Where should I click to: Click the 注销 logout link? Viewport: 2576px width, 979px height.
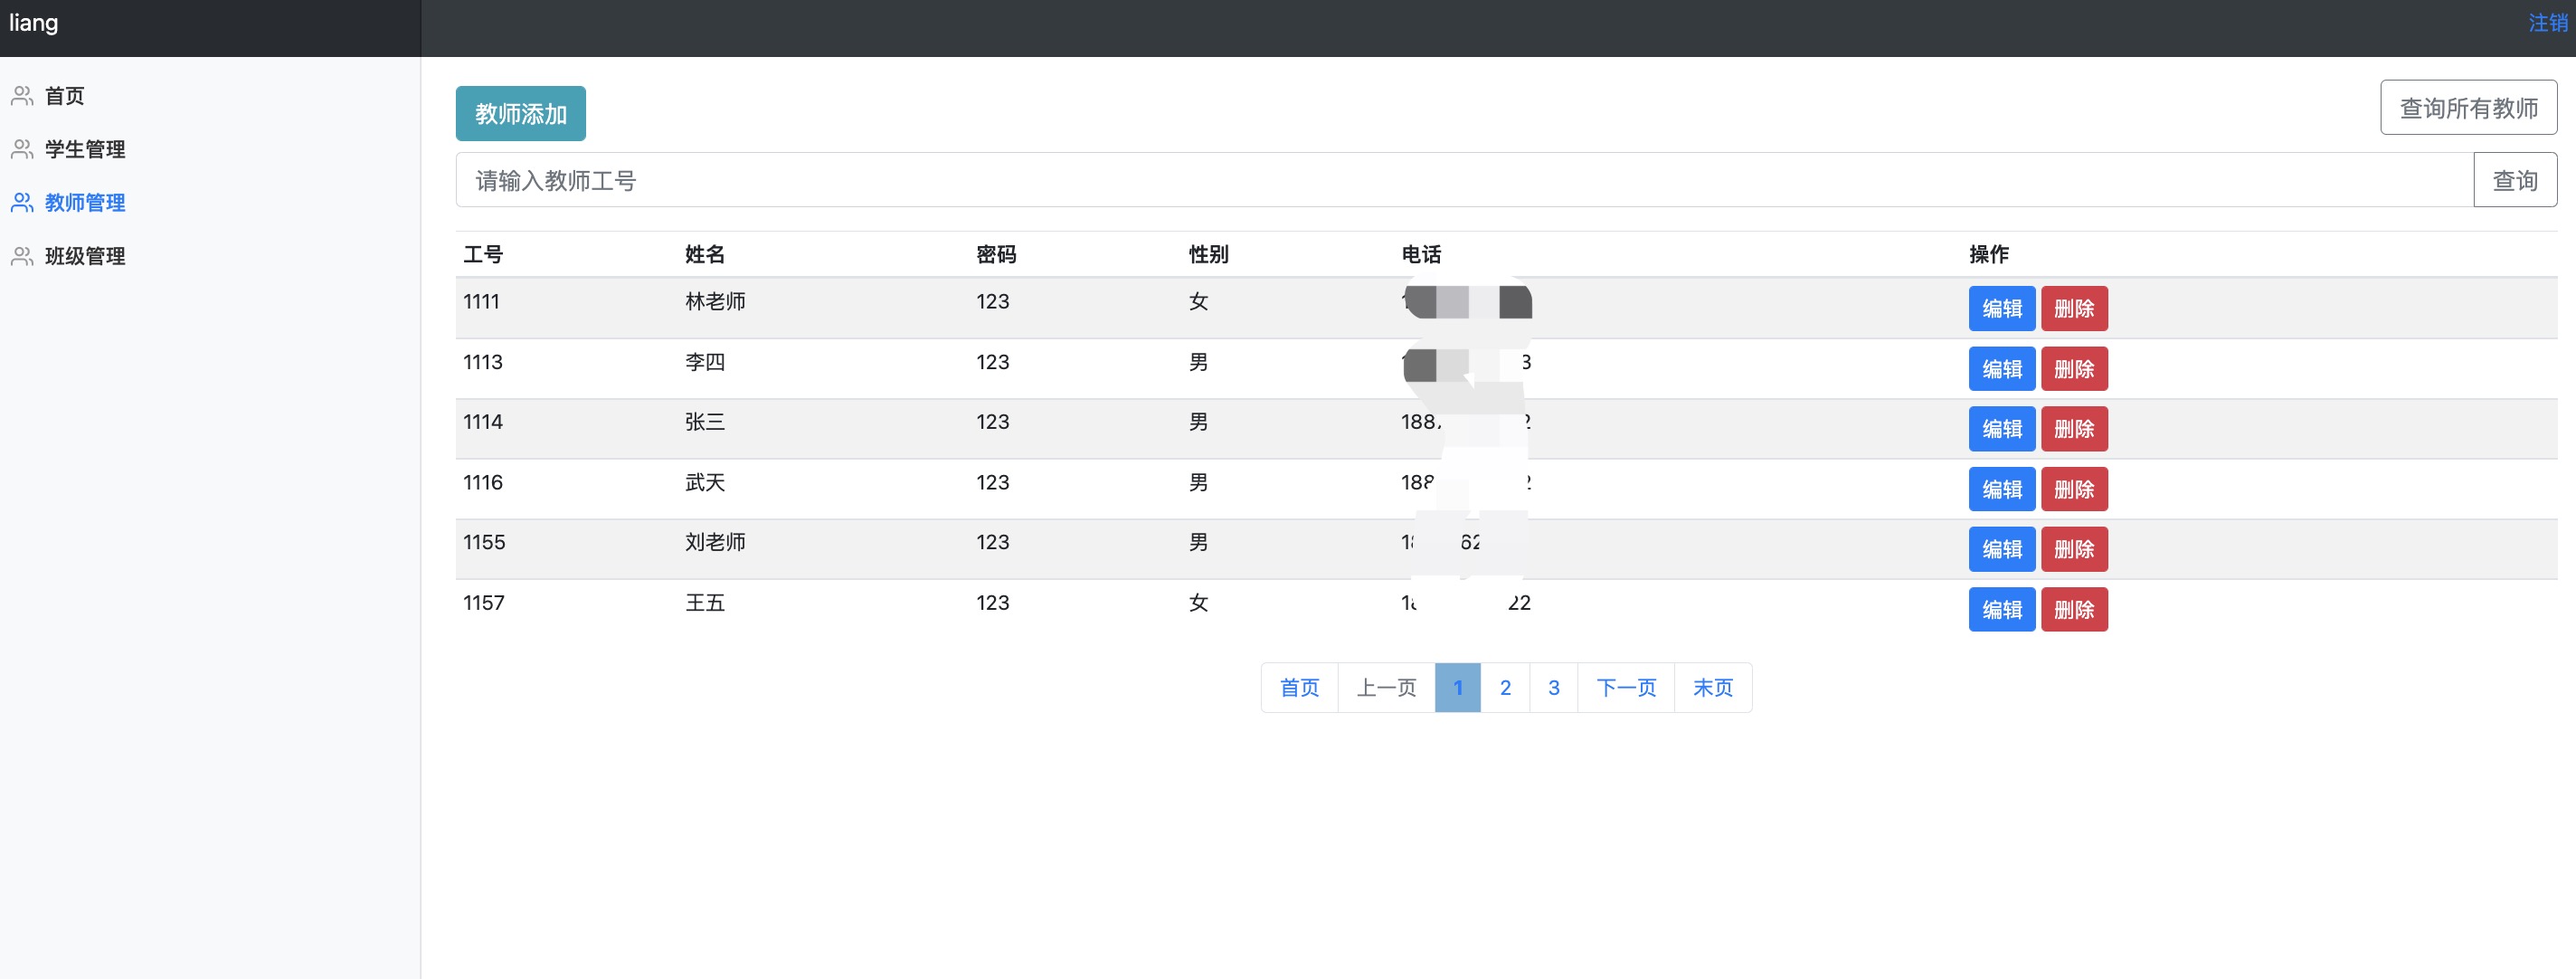[x=2548, y=23]
